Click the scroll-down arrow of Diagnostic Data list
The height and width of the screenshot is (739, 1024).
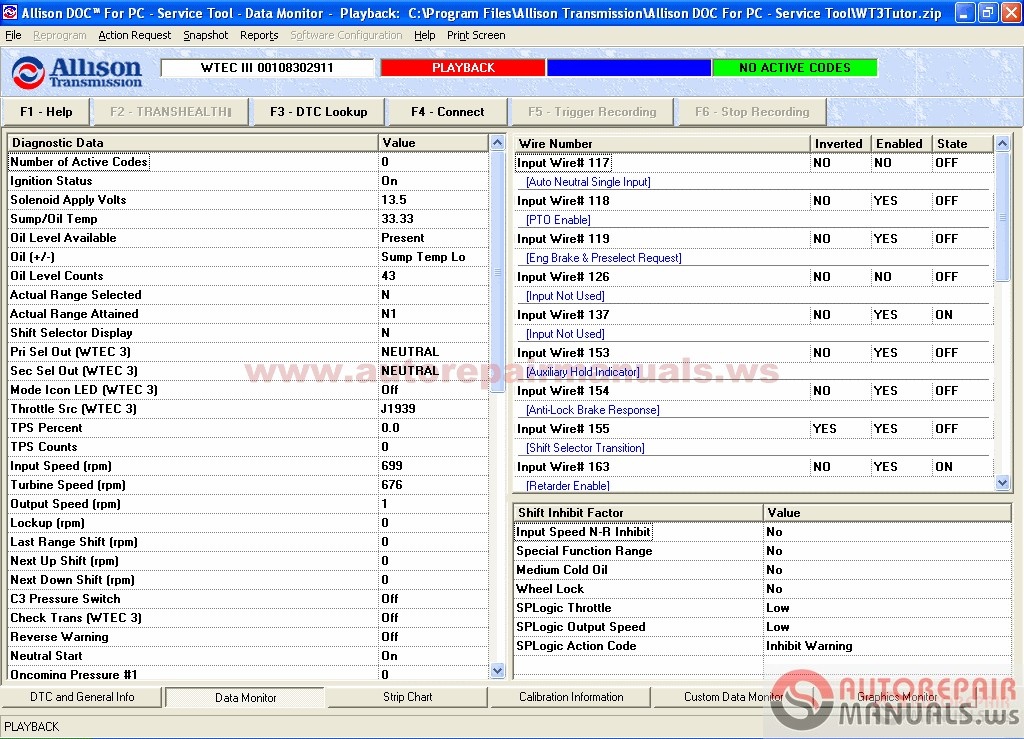pyautogui.click(x=497, y=671)
